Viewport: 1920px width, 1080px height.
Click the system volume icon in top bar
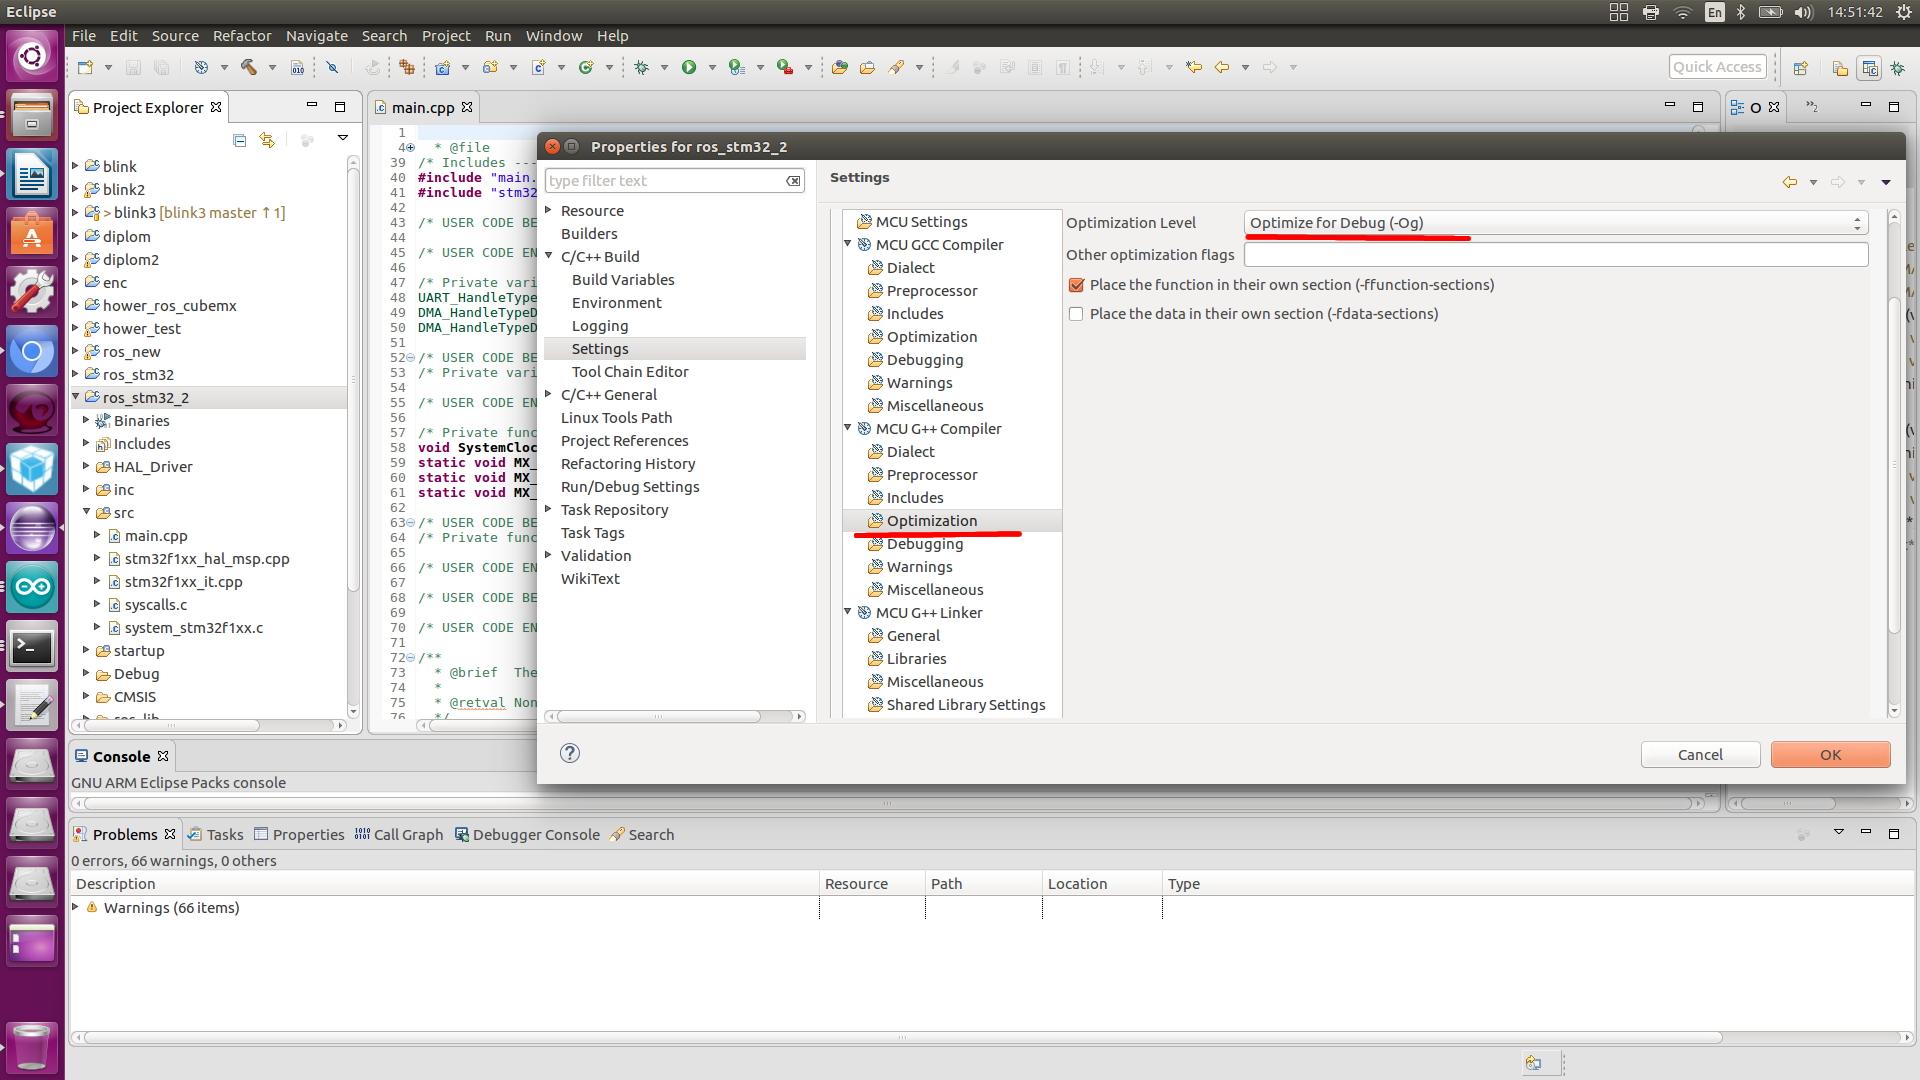tap(1803, 12)
